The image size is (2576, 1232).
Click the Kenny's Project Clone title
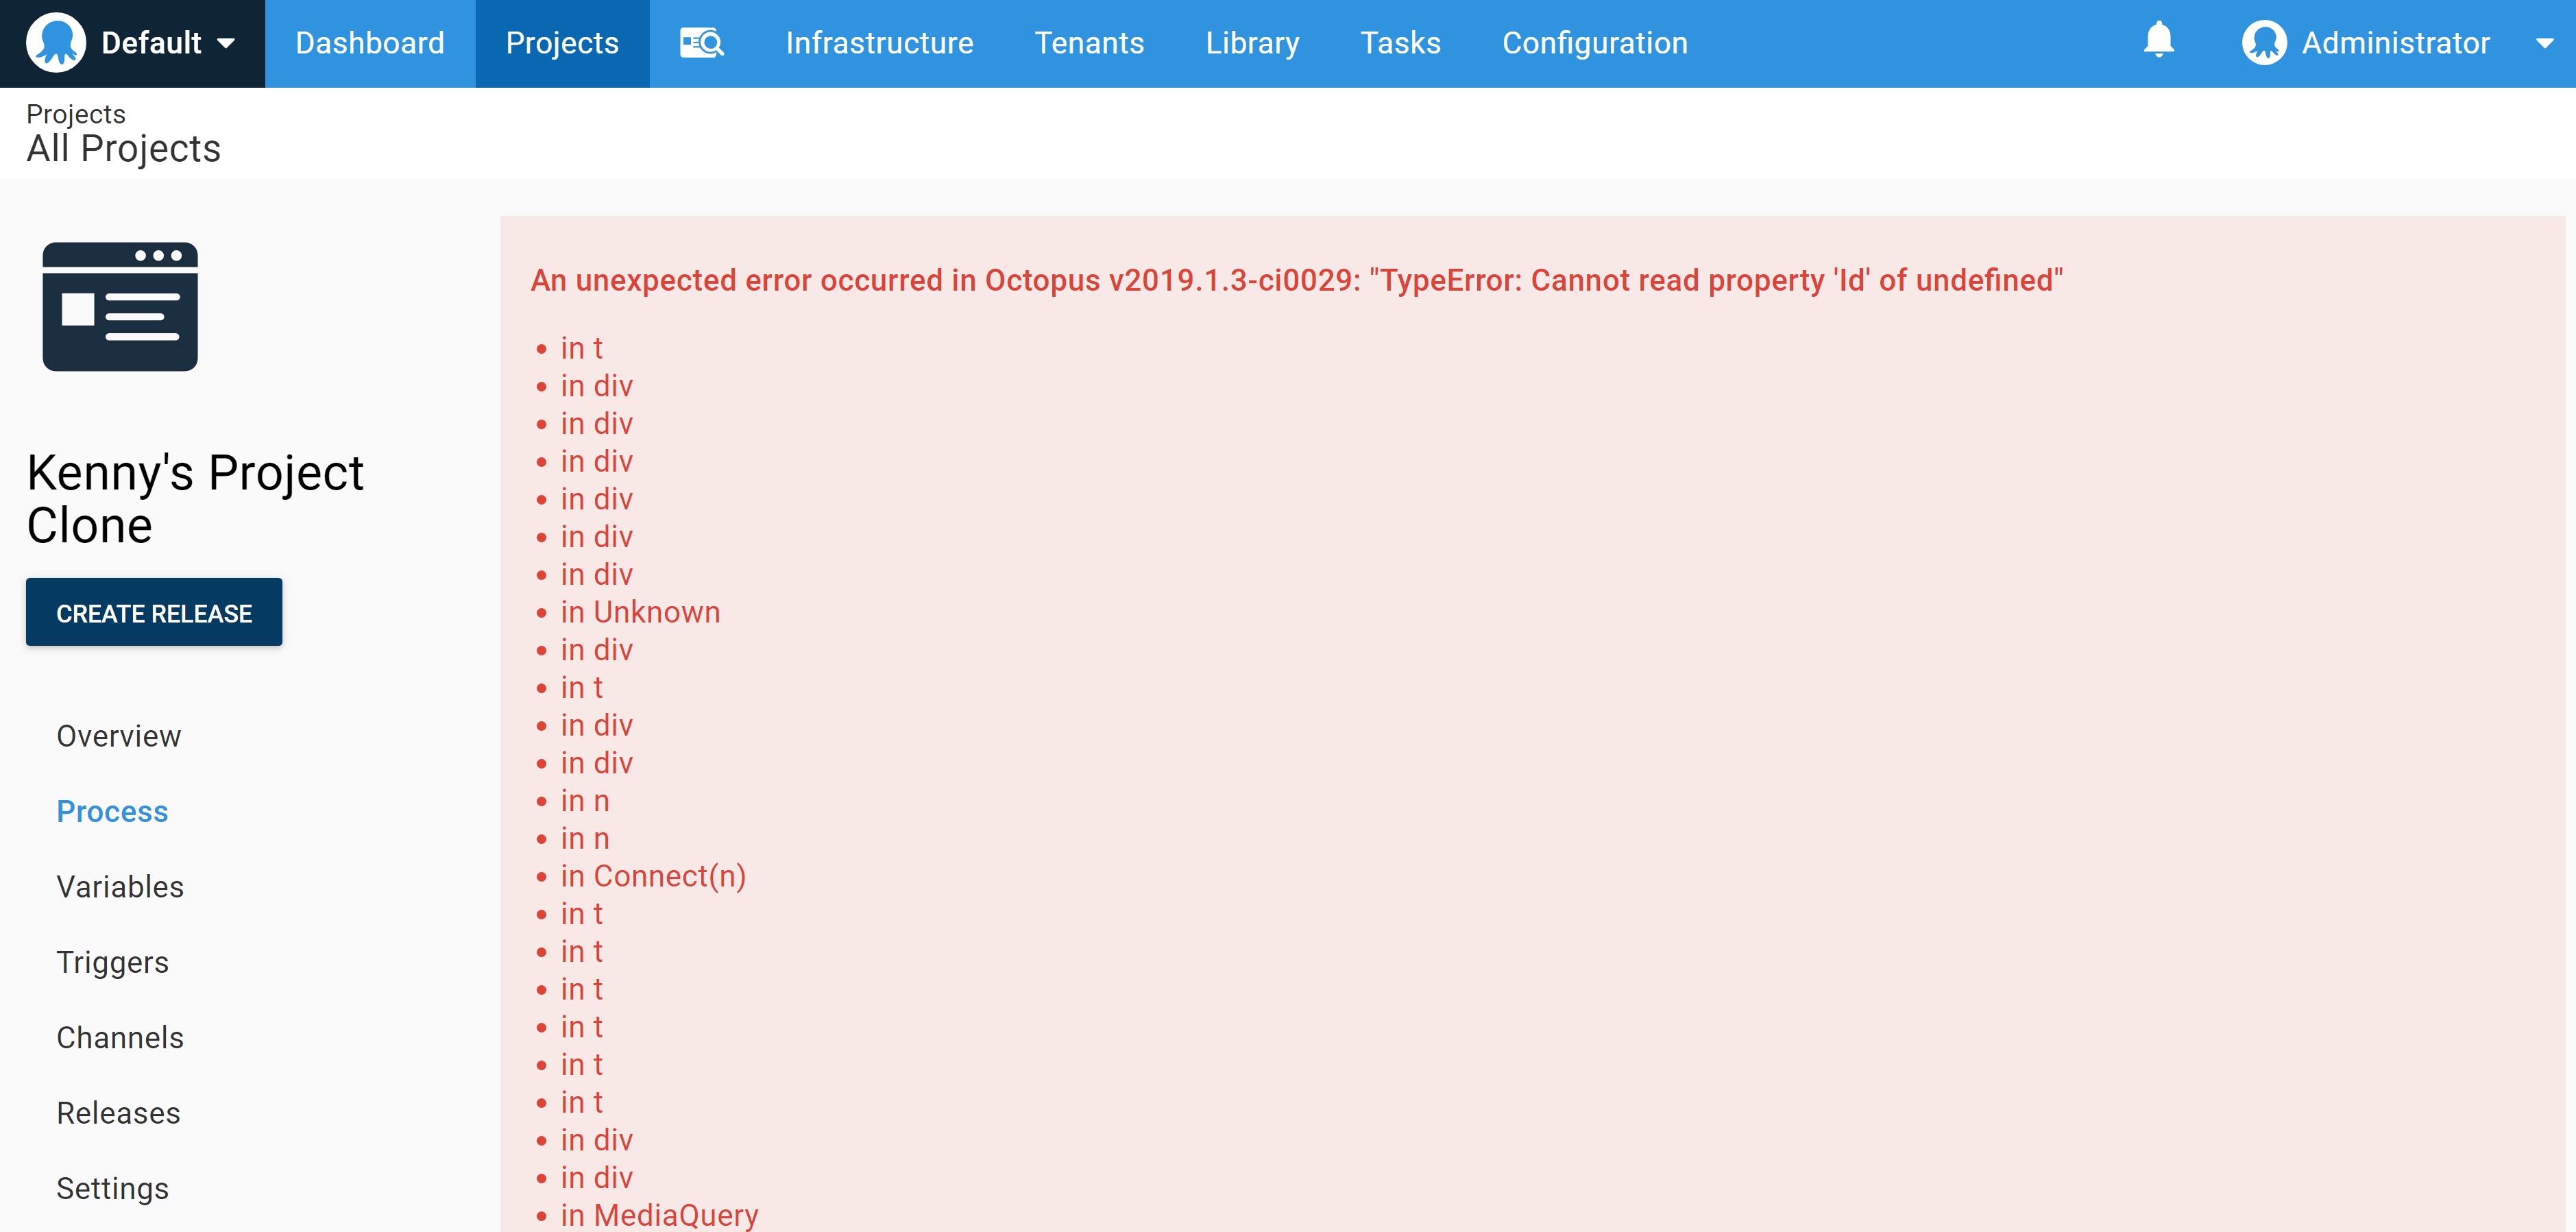195,499
